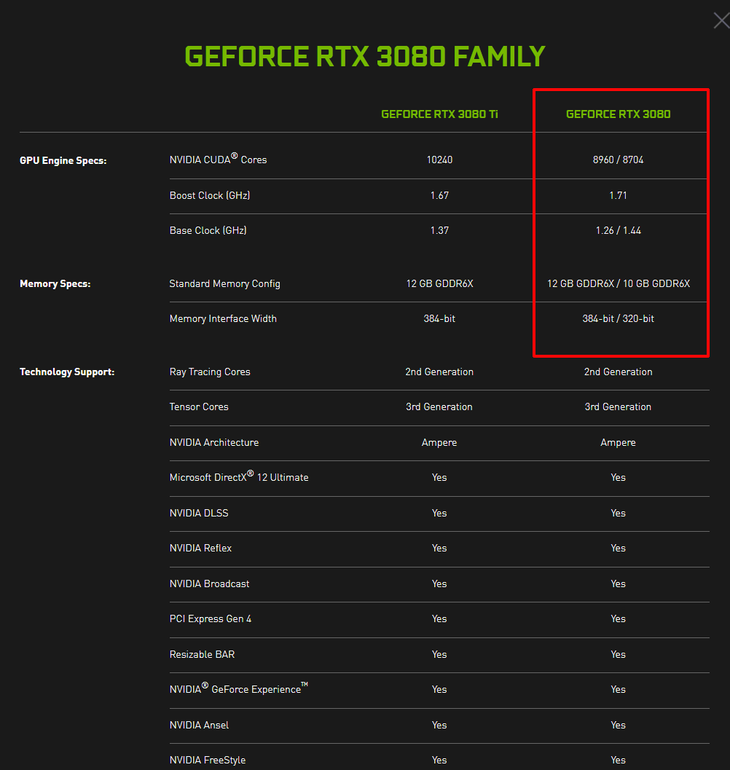Click the 8960 / 8704 CUDA cores value
This screenshot has height=770, width=730.
618,160
